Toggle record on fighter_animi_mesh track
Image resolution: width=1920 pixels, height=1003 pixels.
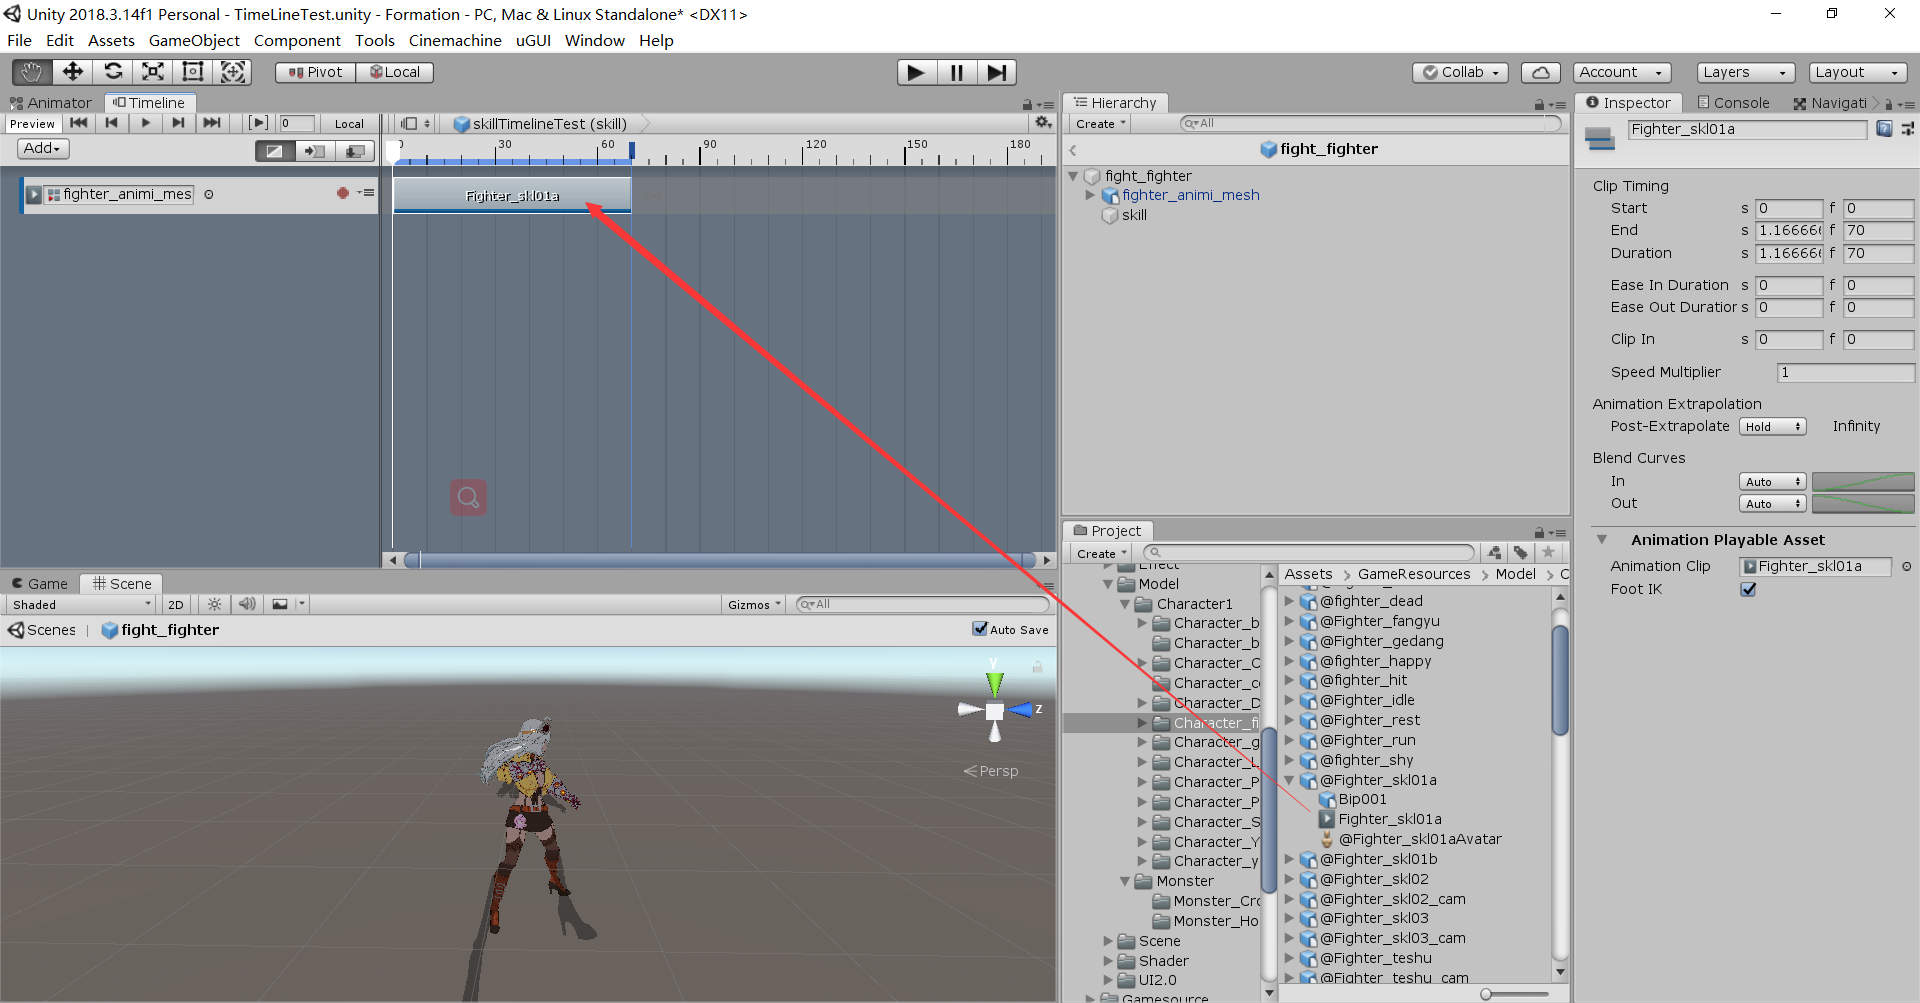coord(343,193)
